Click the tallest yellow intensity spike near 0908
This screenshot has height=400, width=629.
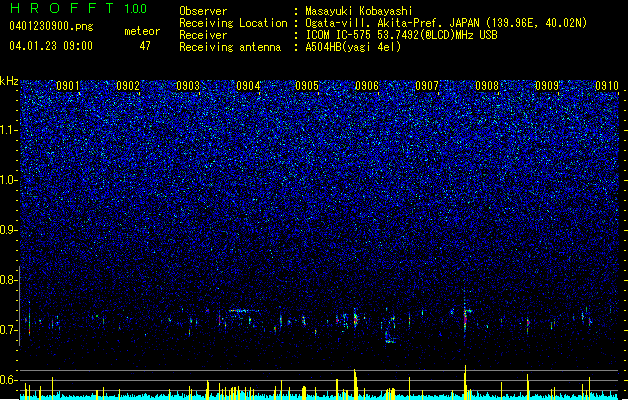(465, 382)
